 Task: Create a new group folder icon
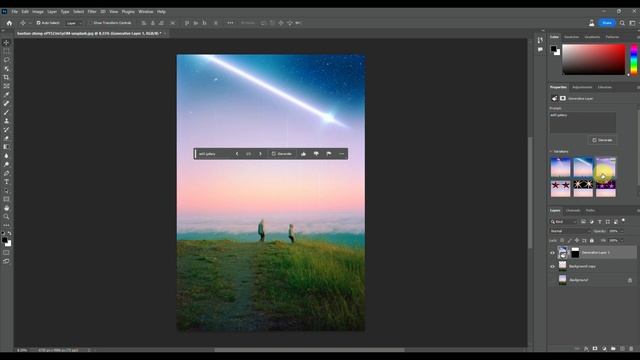point(613,349)
